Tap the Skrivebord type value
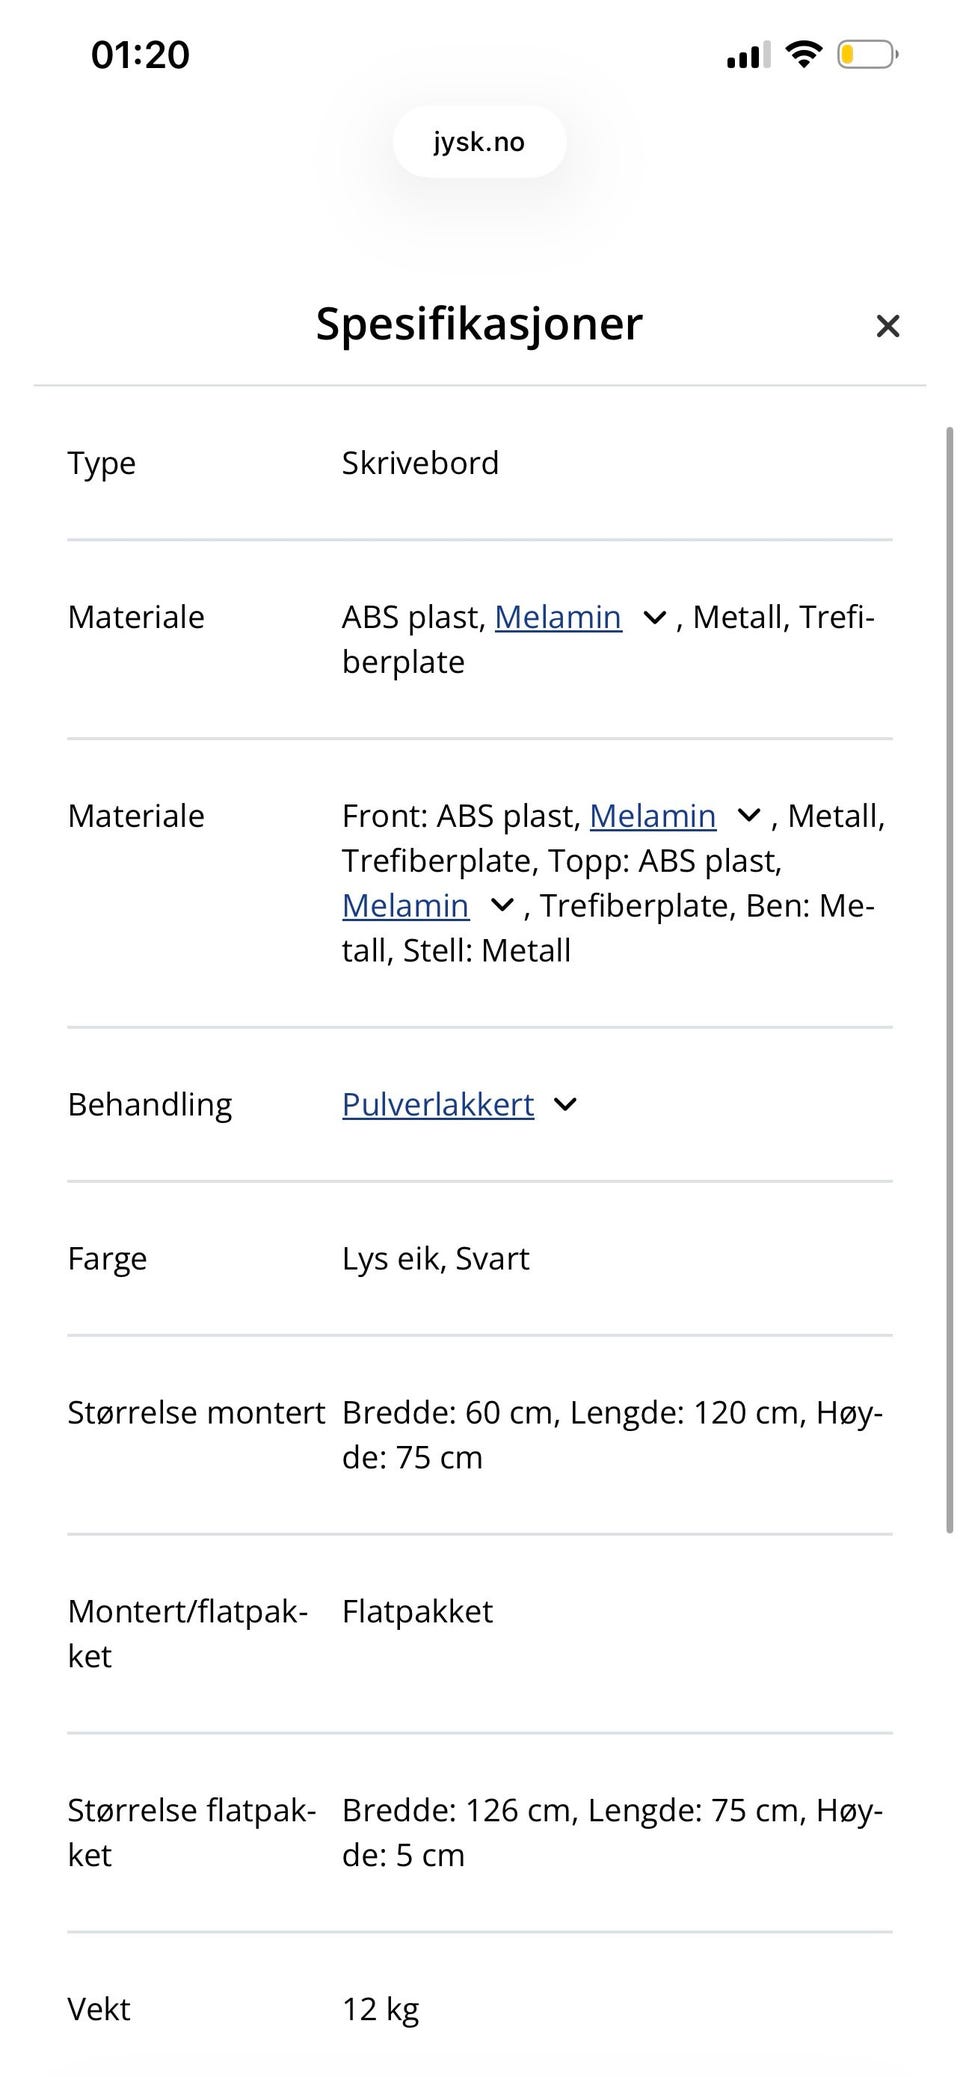 click(420, 462)
